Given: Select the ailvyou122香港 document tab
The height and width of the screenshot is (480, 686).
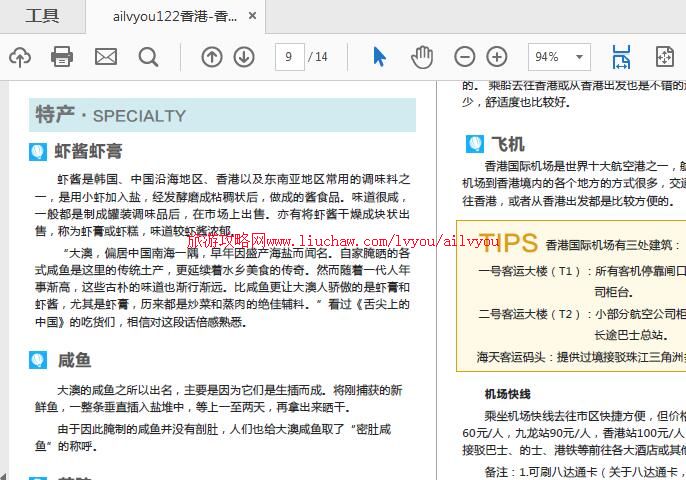Looking at the screenshot, I should click(x=174, y=17).
